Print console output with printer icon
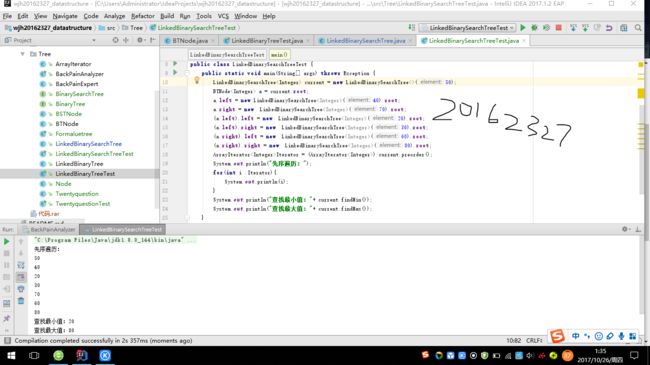 [x=21, y=289]
